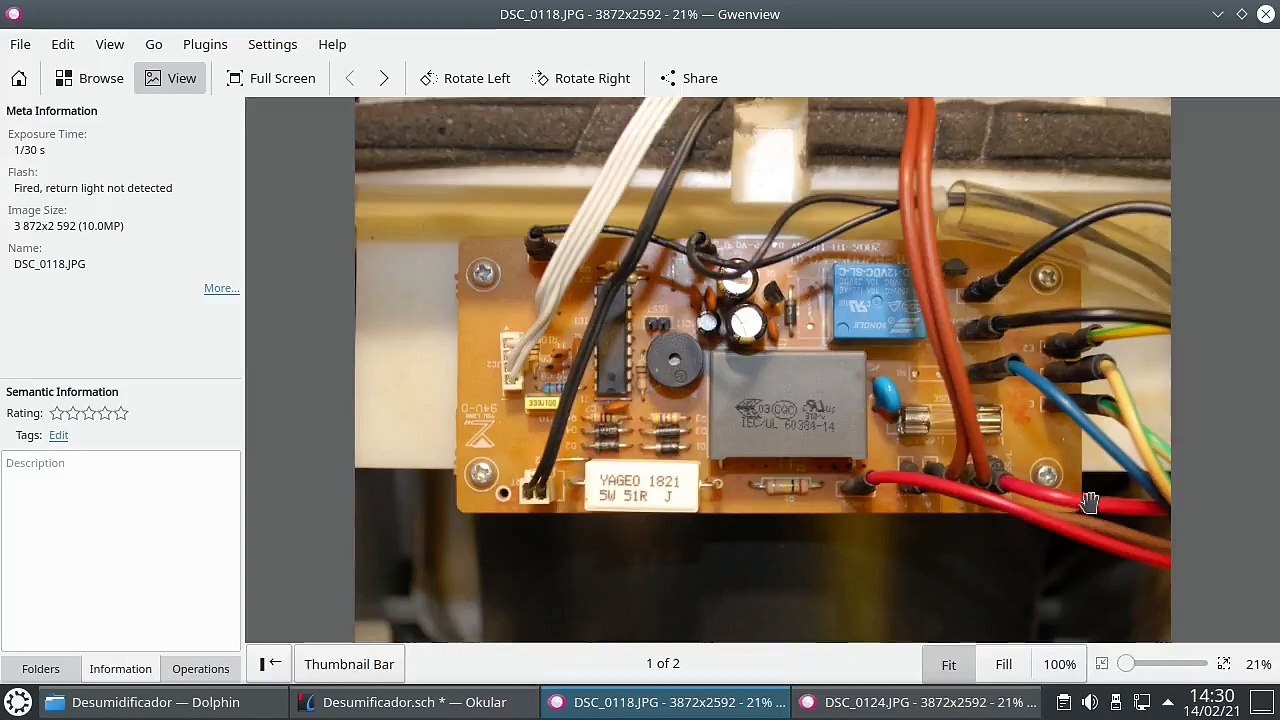
Task: Open the removable devices tray icon
Action: [1116, 702]
